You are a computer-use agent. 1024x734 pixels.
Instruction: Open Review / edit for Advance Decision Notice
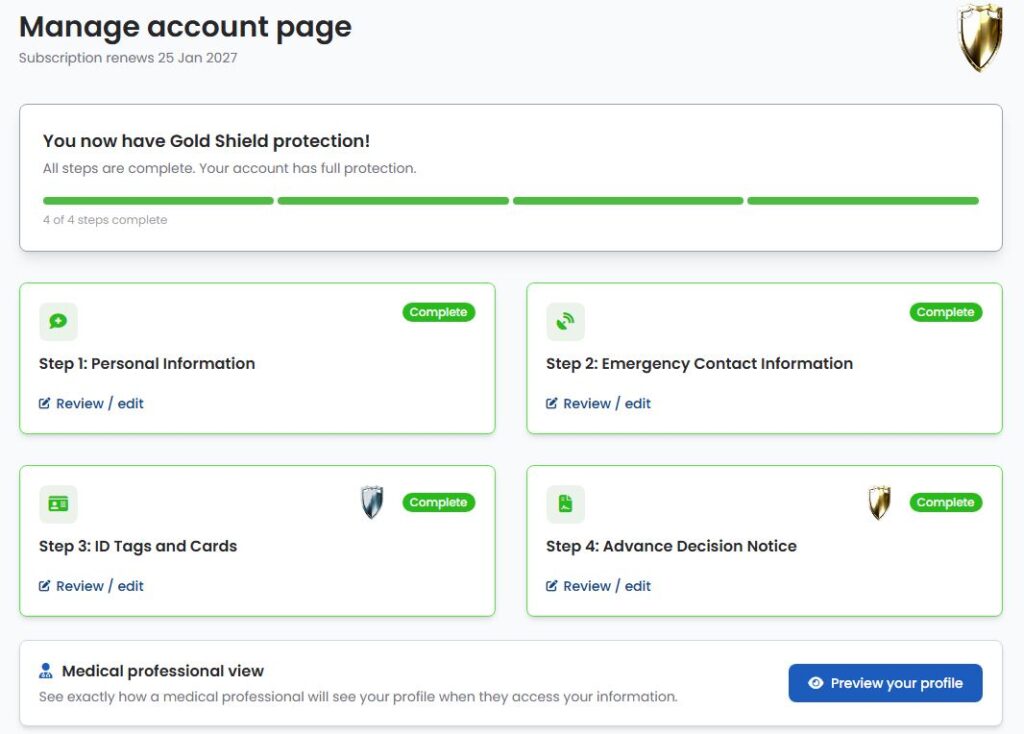(599, 586)
